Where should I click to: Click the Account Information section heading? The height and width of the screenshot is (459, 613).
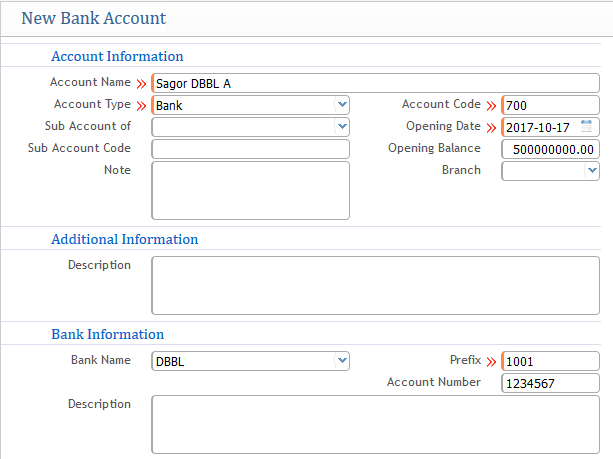[117, 56]
